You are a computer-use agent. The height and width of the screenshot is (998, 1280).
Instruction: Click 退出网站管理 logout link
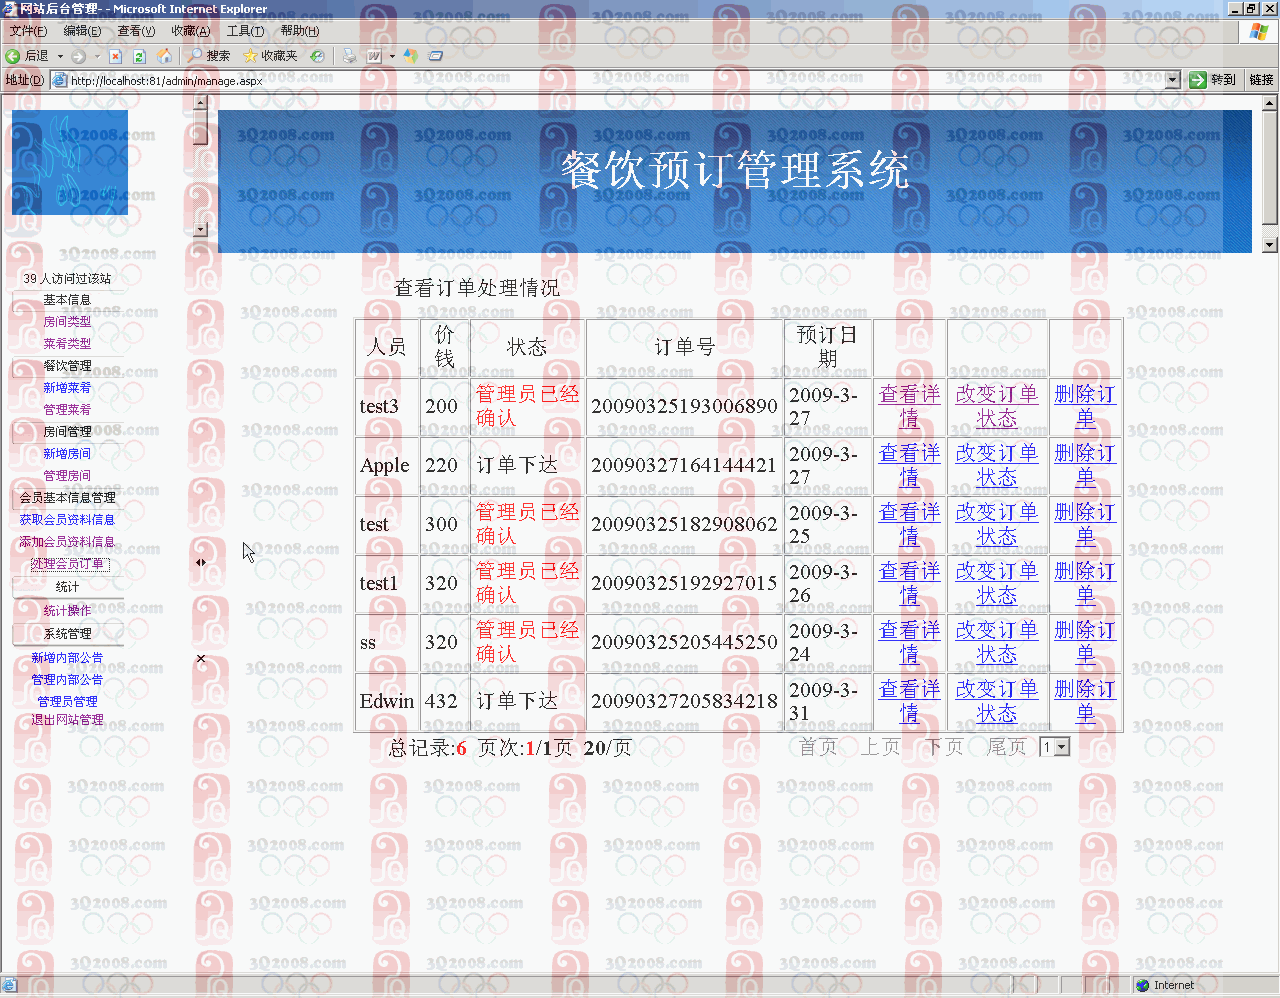coord(67,720)
